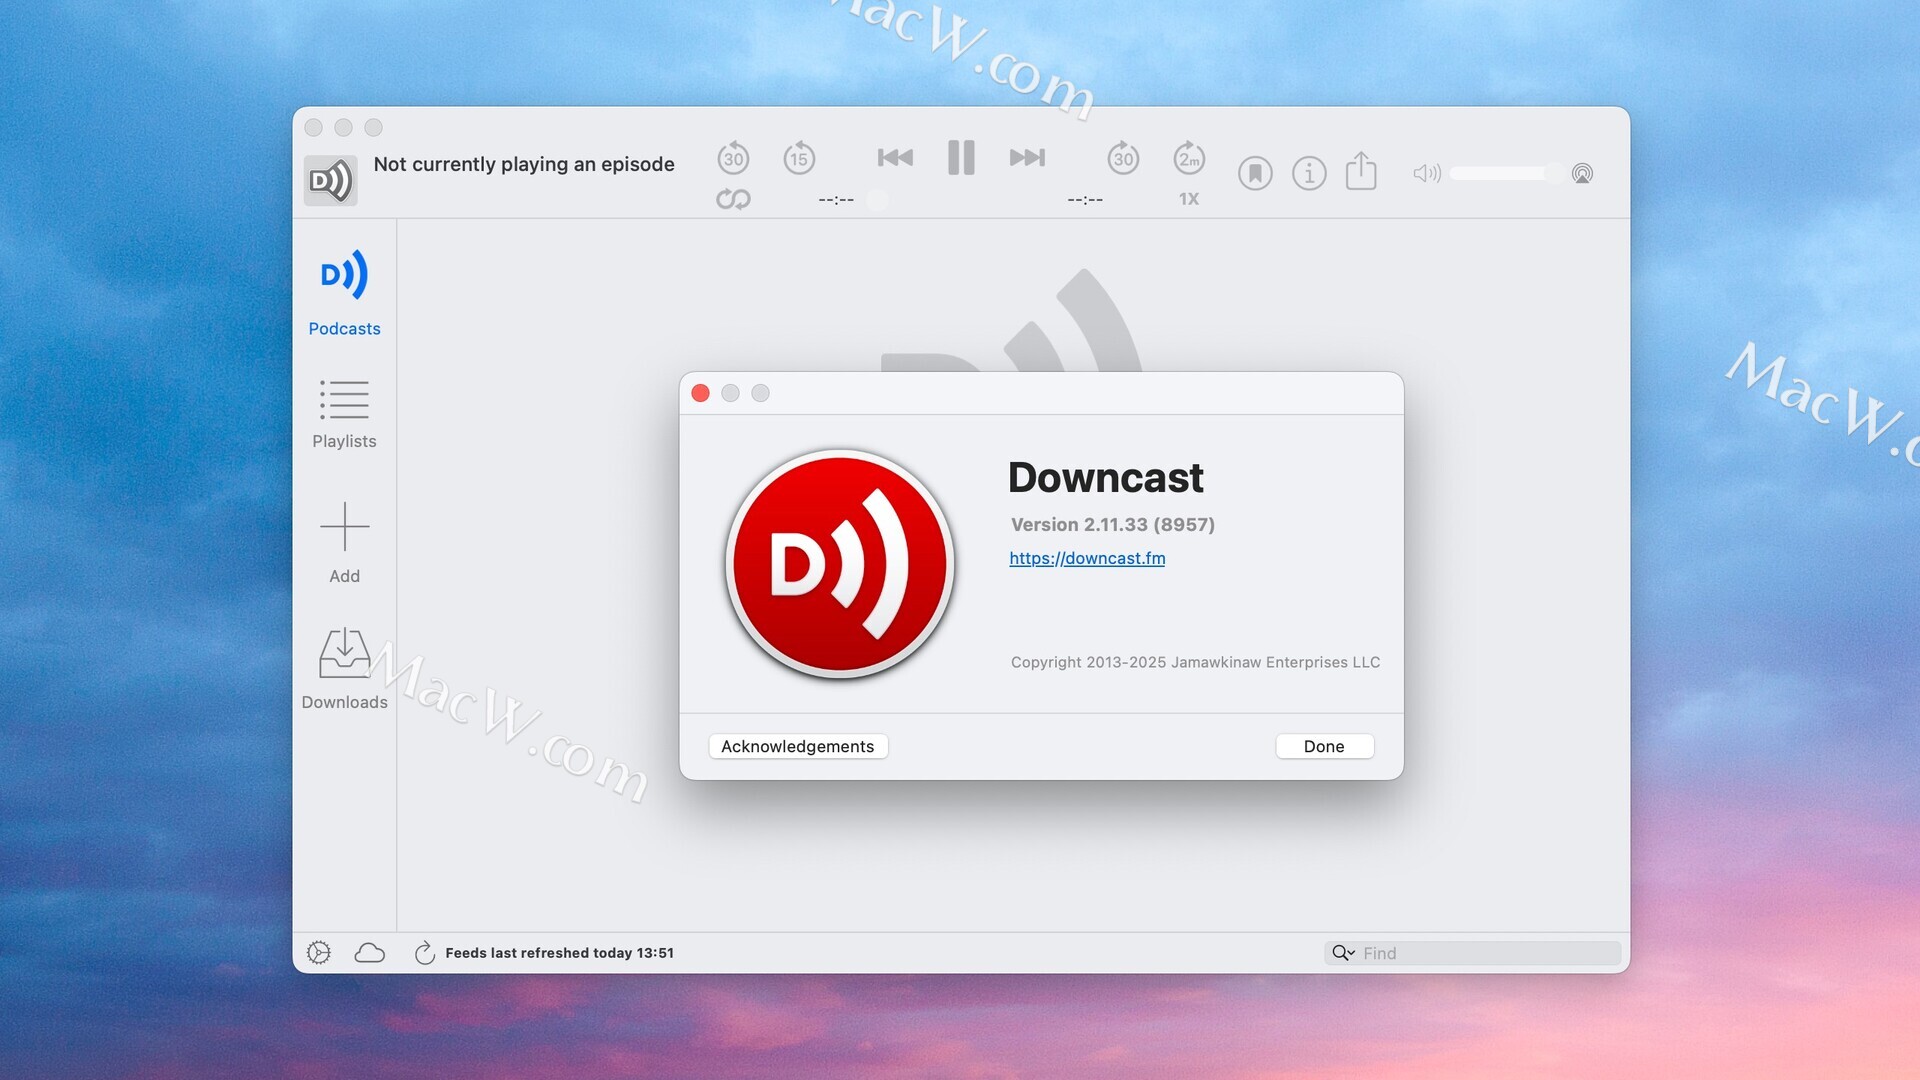This screenshot has width=1920, height=1080.
Task: Skip forward 2 minutes
Action: pyautogui.click(x=1189, y=158)
